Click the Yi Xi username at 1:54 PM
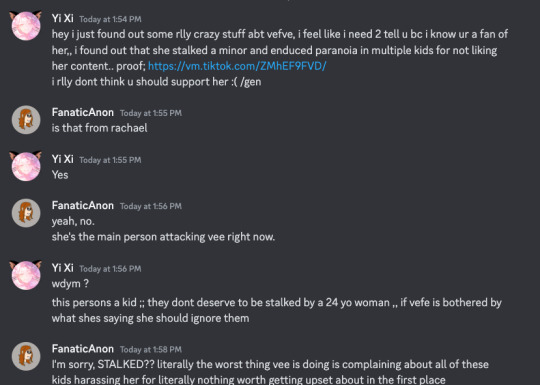Image resolution: width=540 pixels, height=385 pixels. click(x=62, y=18)
